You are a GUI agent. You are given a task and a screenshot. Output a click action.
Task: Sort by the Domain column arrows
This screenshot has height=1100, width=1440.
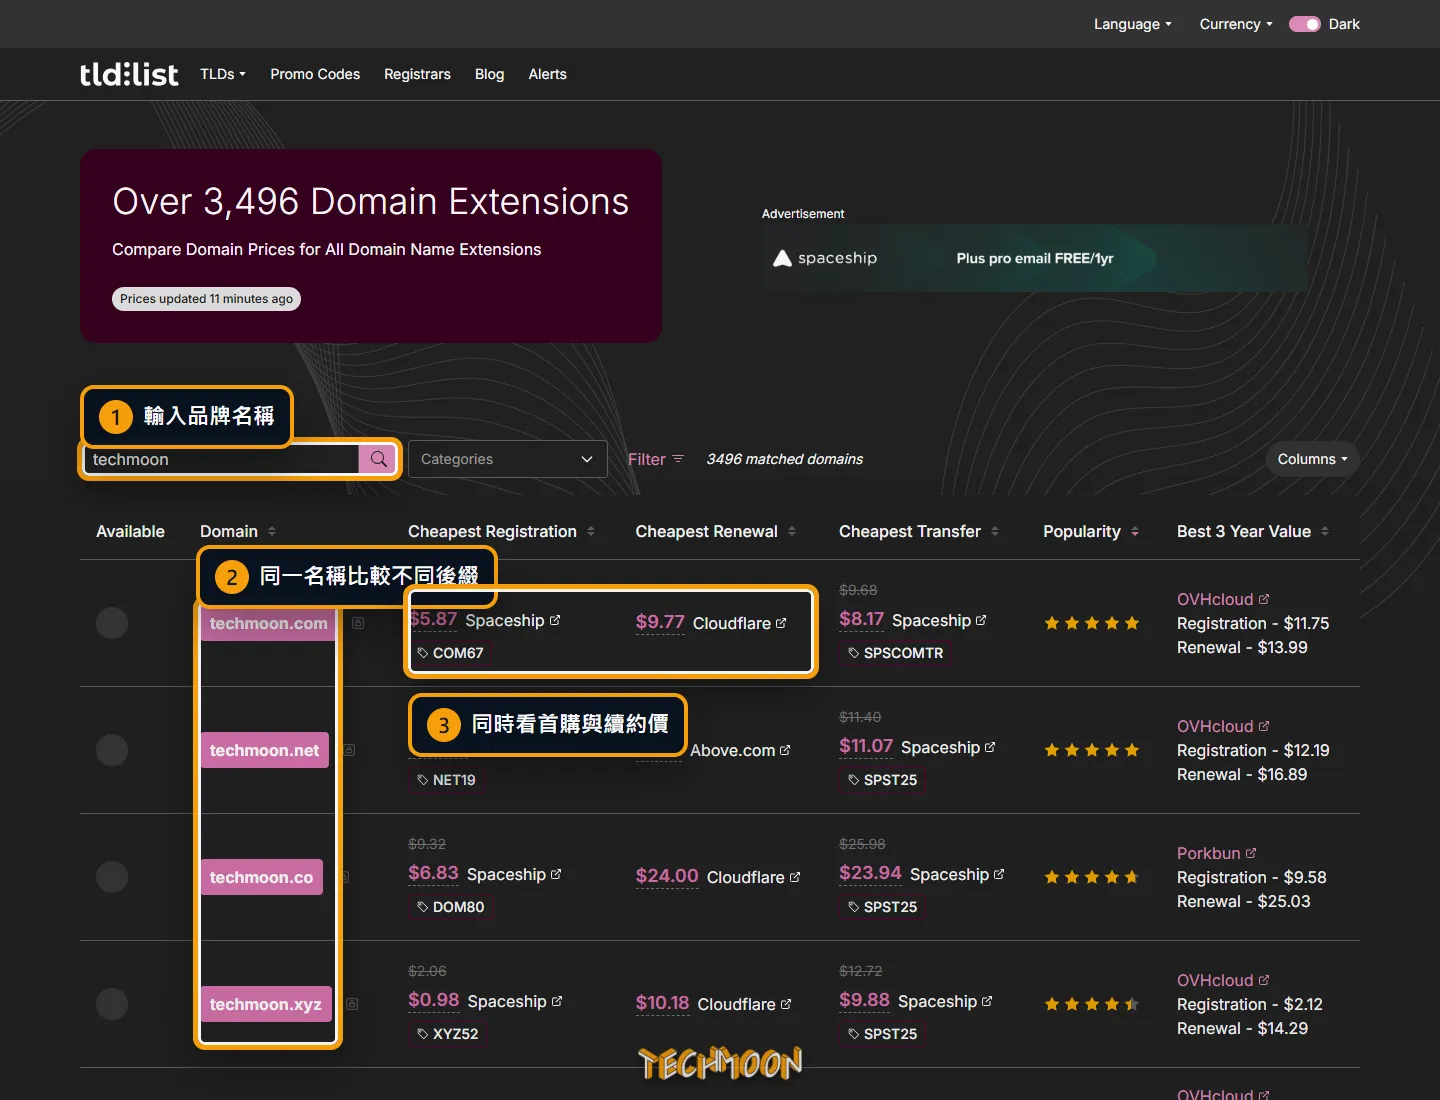pyautogui.click(x=272, y=532)
